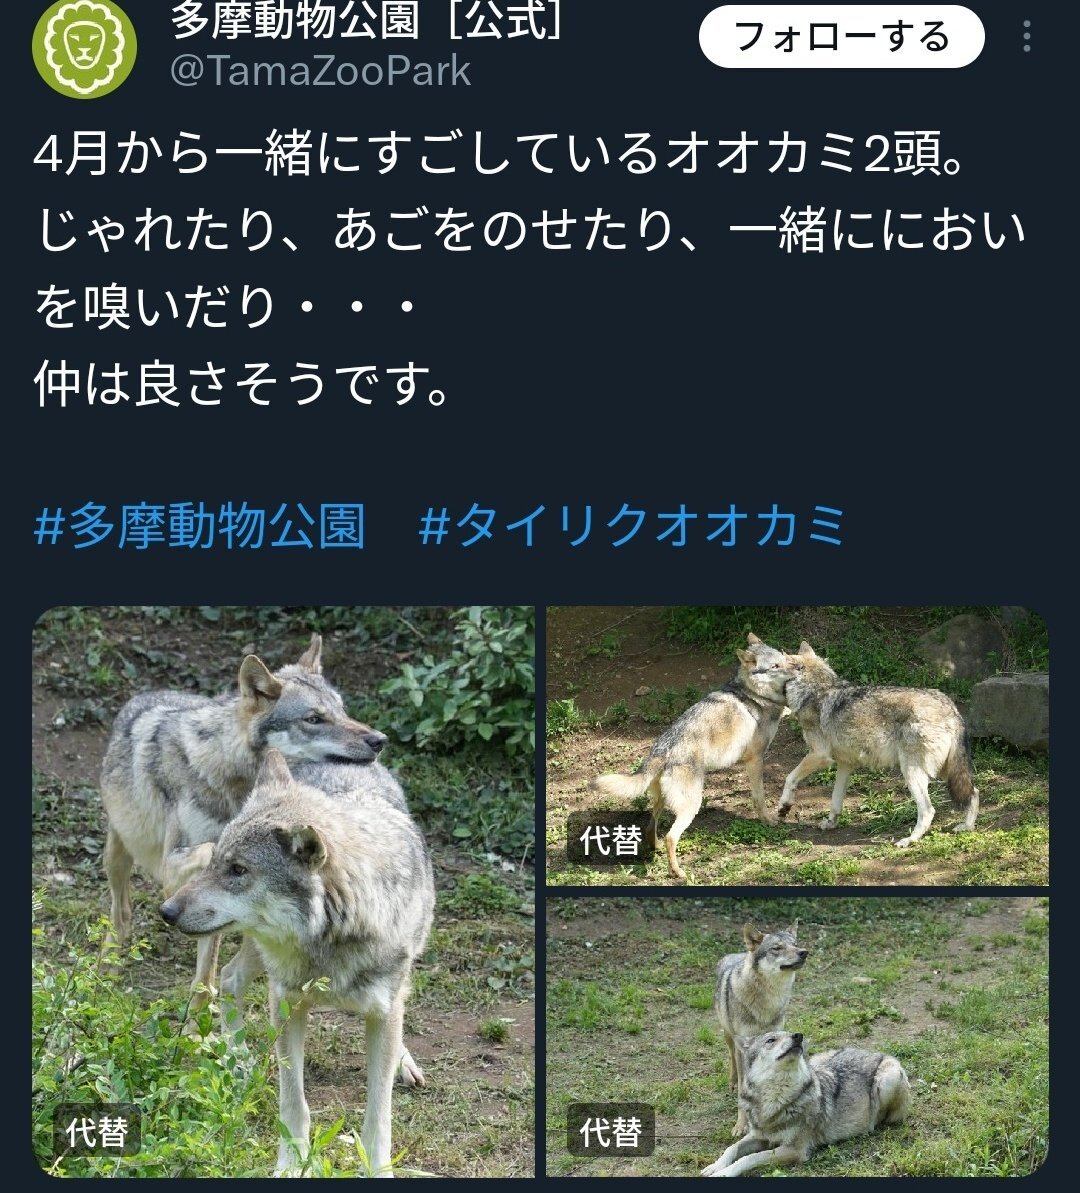View the photo of wolves looking up
The image size is (1080, 1193).
pyautogui.click(x=798, y=1037)
